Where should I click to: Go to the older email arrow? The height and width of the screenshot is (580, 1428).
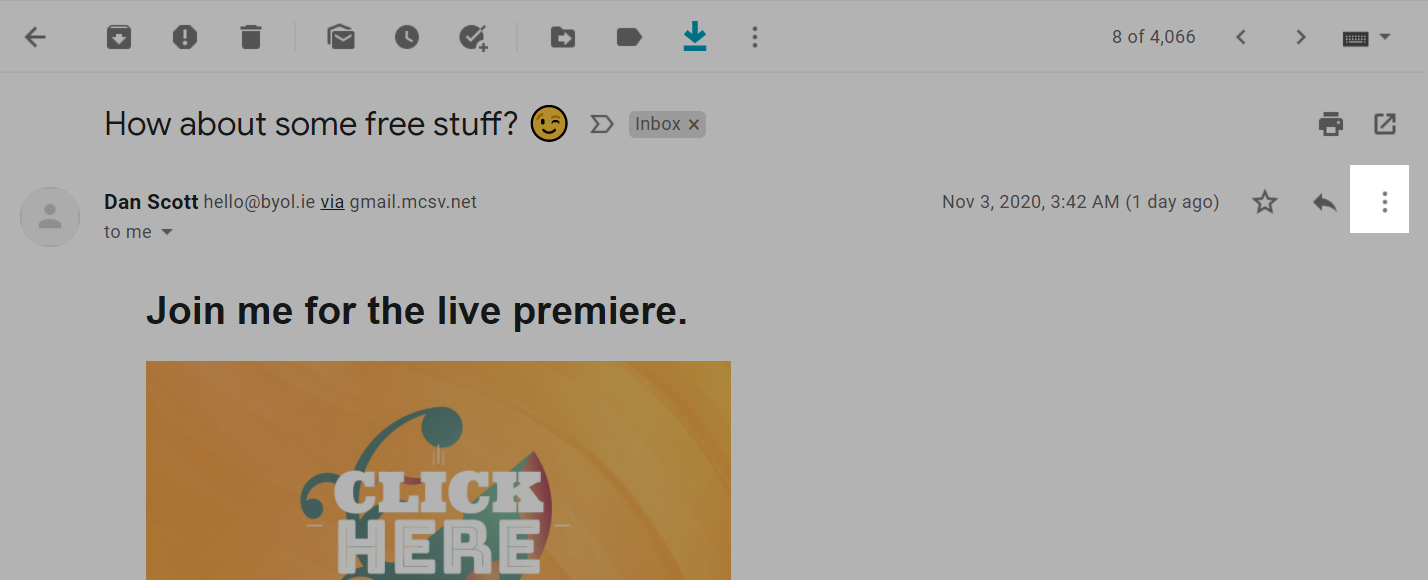click(x=1301, y=38)
